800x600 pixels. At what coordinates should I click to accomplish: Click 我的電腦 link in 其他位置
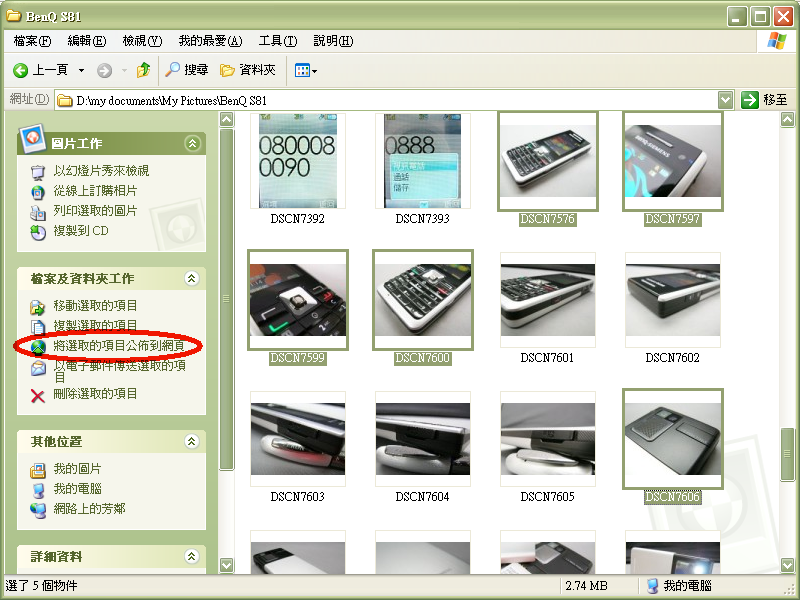click(78, 489)
